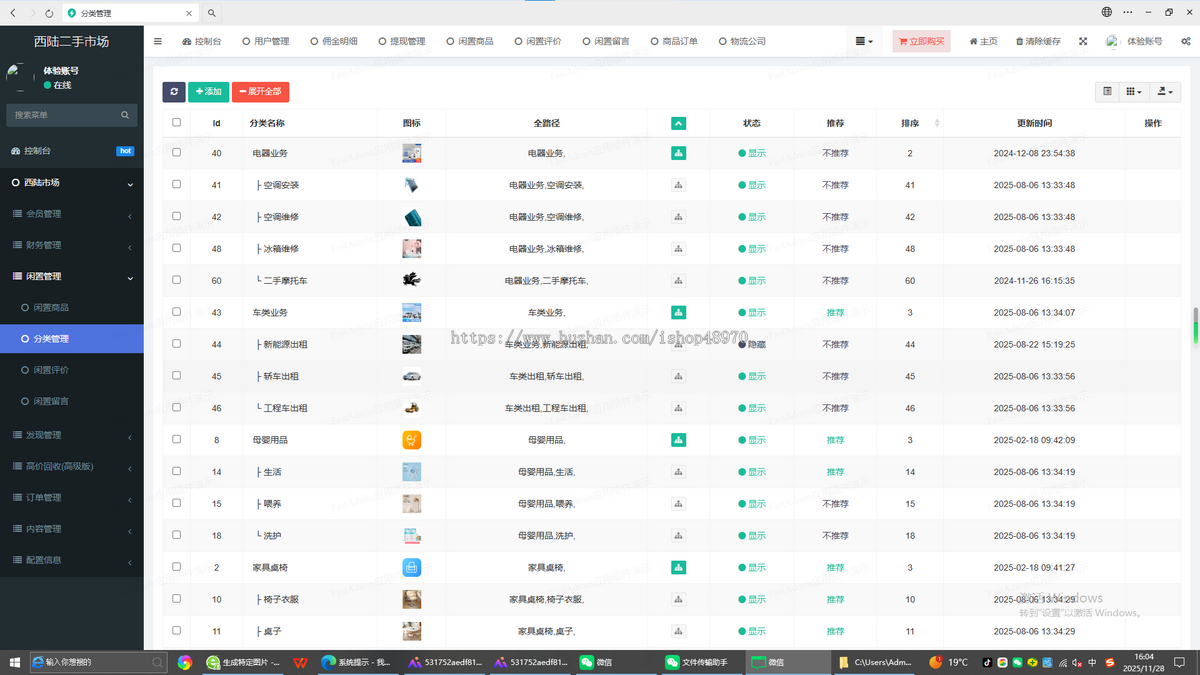
Task: Click the refresh icon above the table
Action: coord(173,91)
